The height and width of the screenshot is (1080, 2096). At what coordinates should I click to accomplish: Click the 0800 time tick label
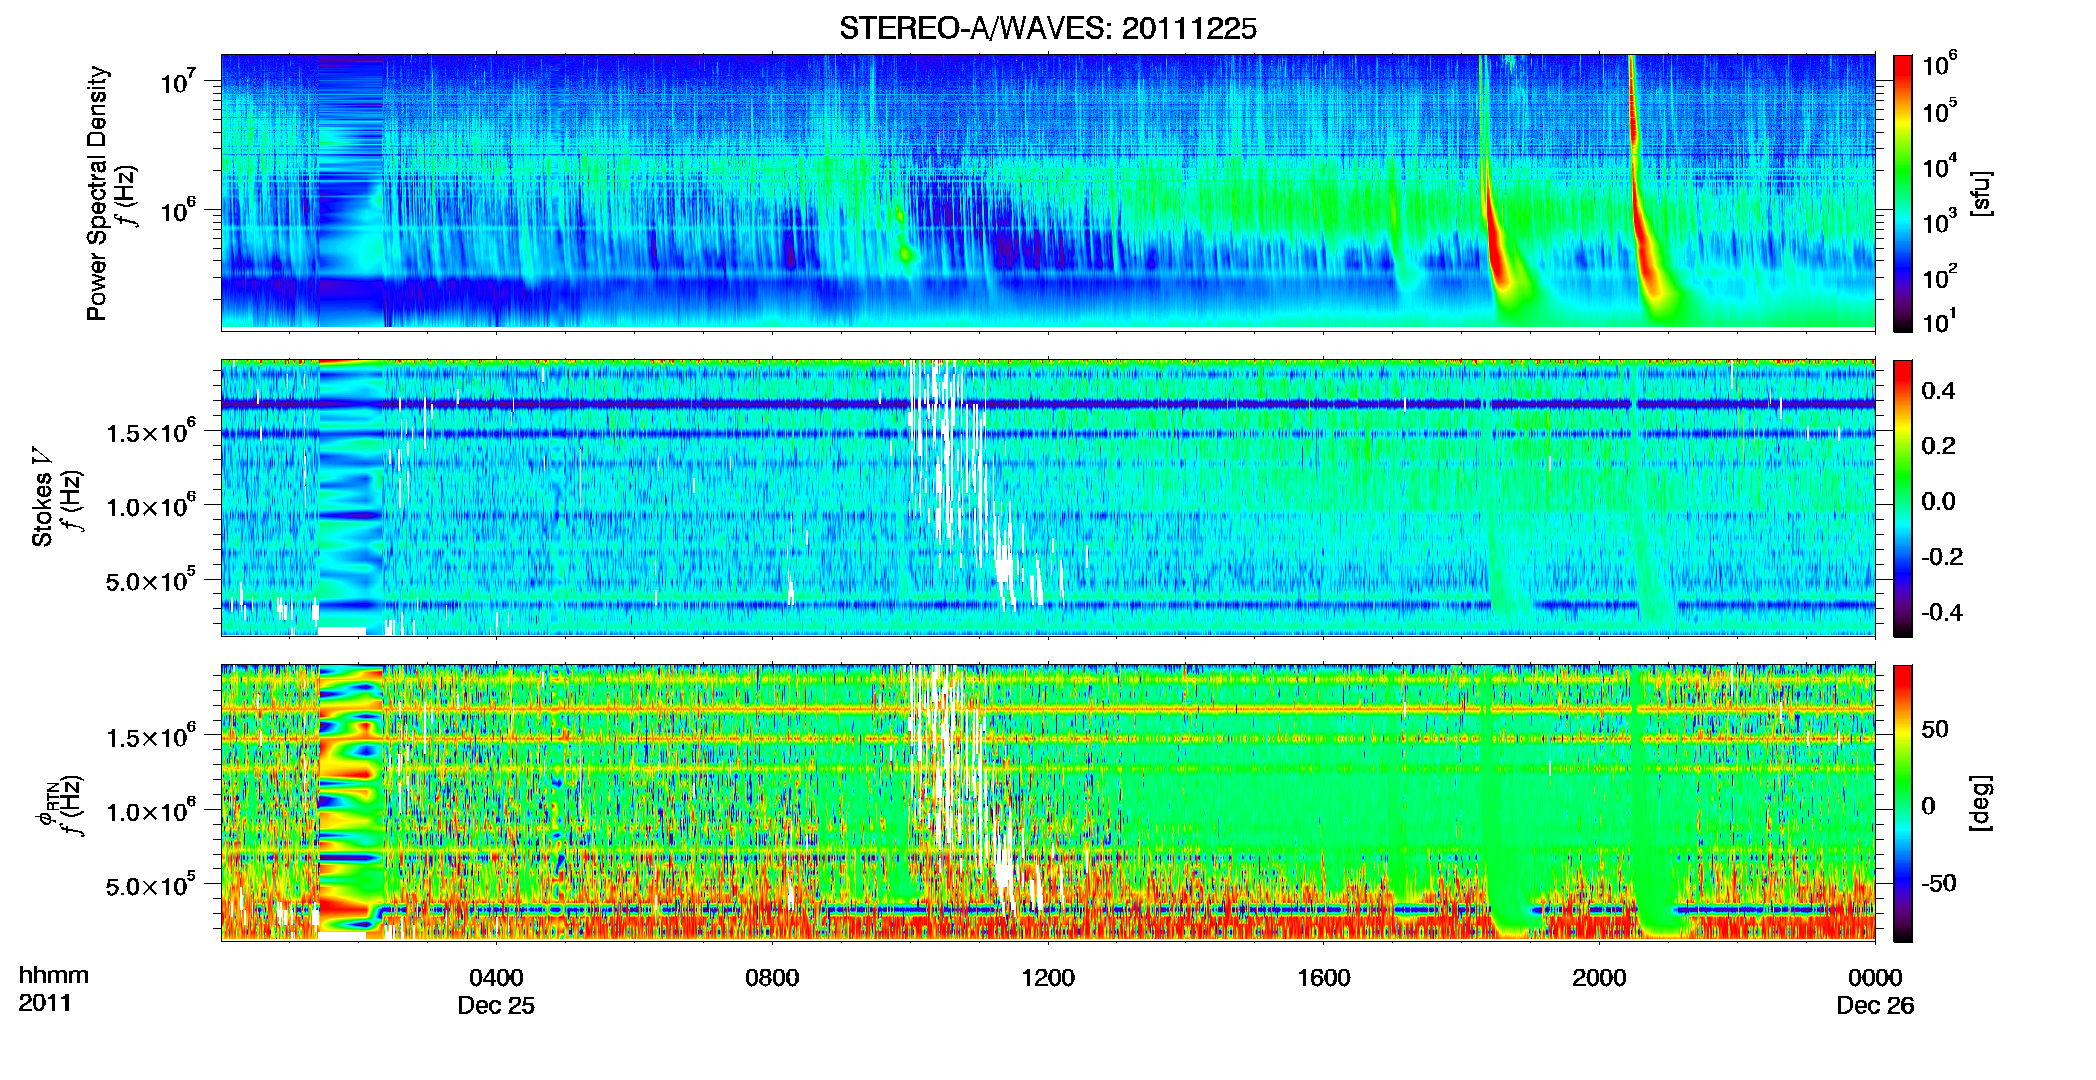pos(772,978)
